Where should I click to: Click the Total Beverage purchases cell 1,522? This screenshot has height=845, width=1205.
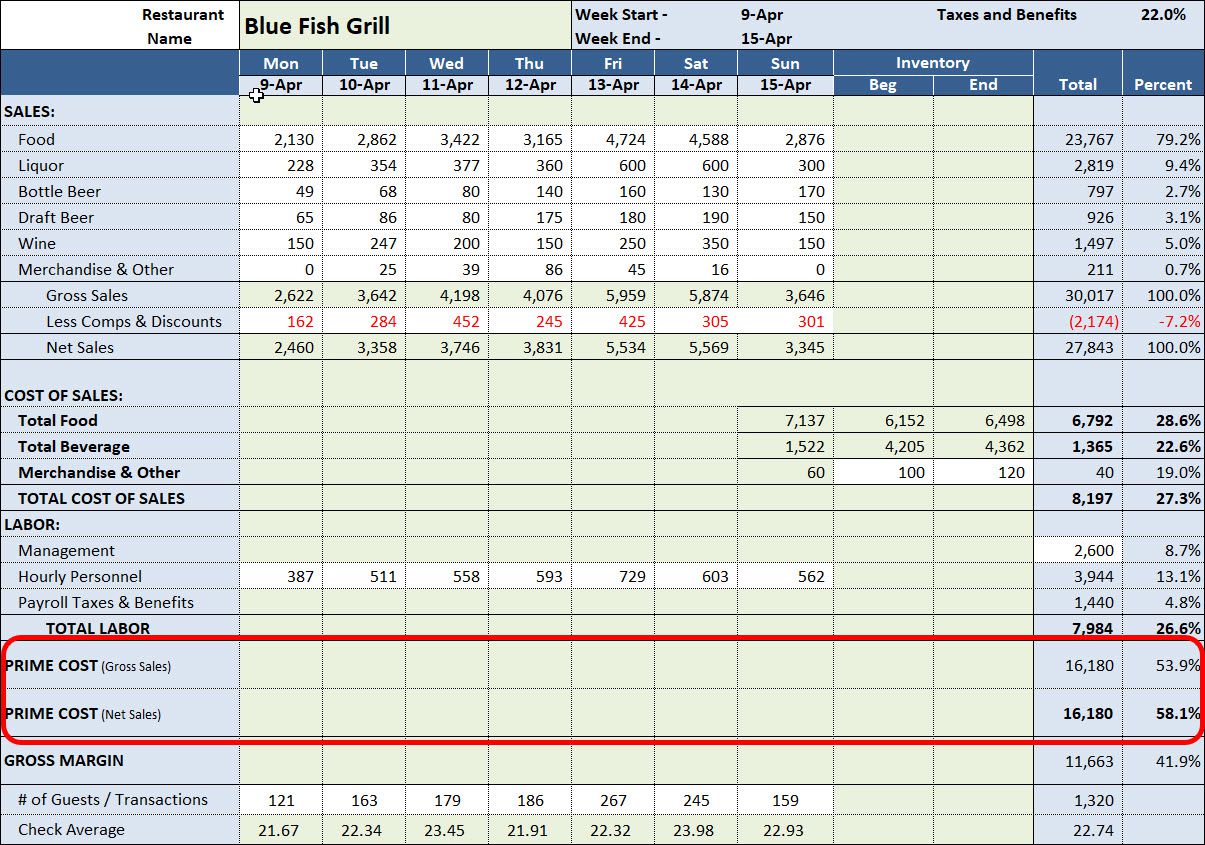(x=785, y=447)
